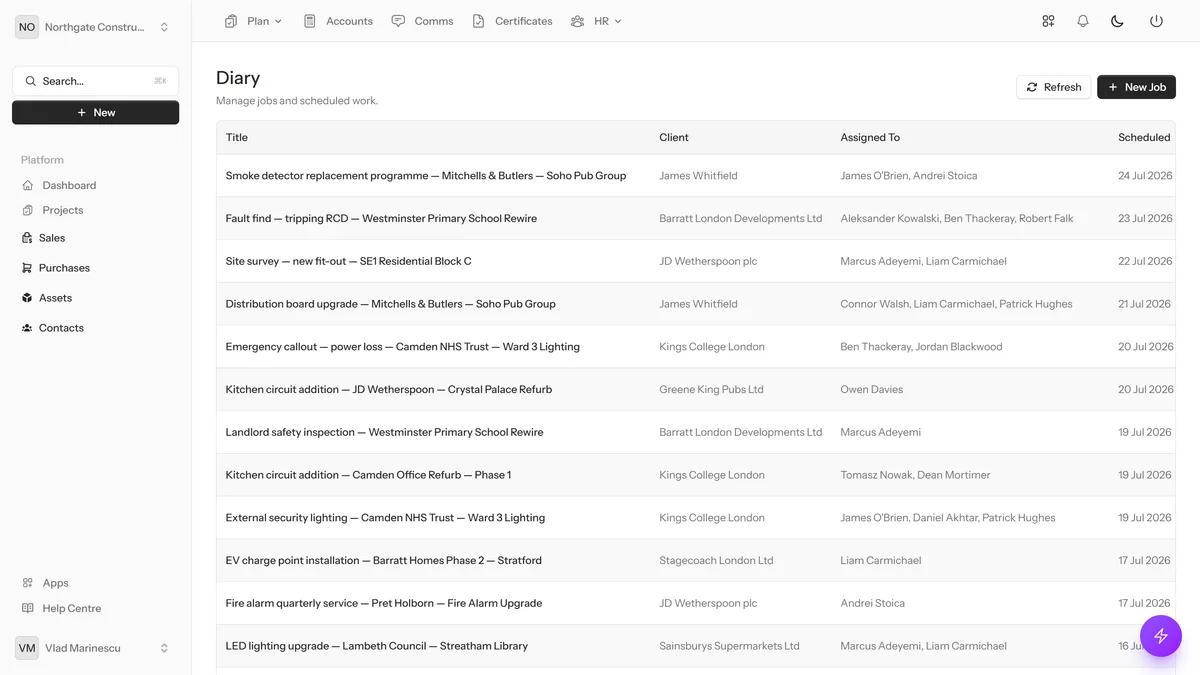The image size is (1200, 675).
Task: Open Kitchen circuit addition Camden Office Refurb job
Action: 368,475
